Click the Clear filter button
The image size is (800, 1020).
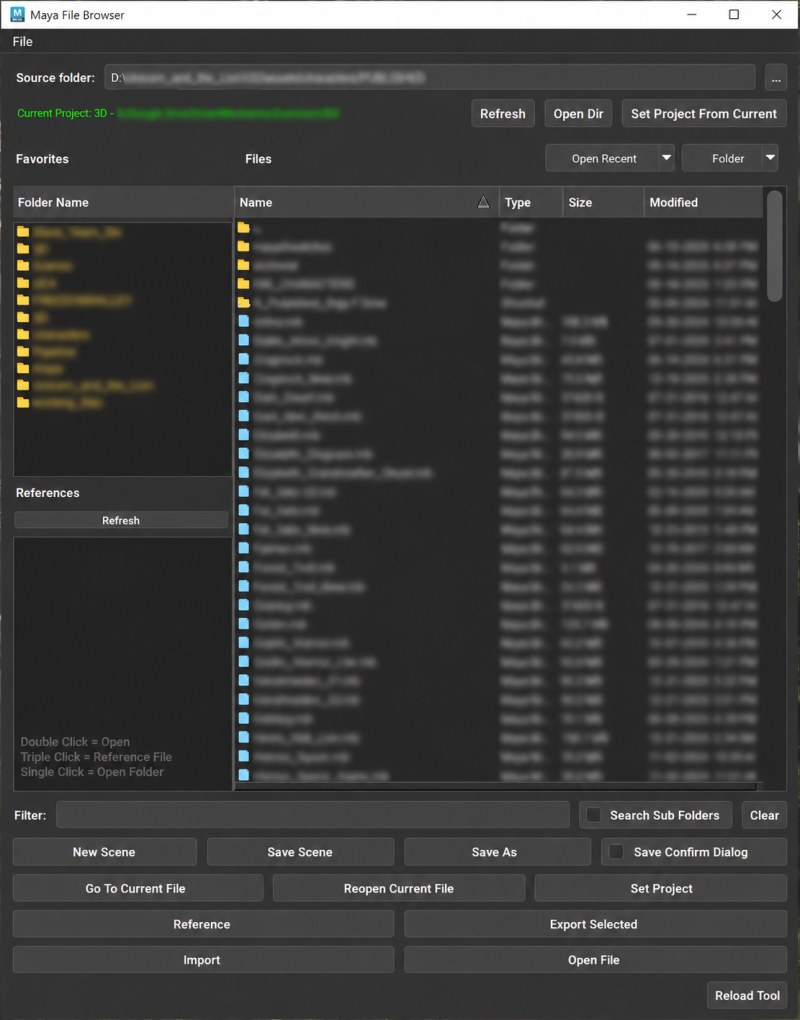coord(764,815)
